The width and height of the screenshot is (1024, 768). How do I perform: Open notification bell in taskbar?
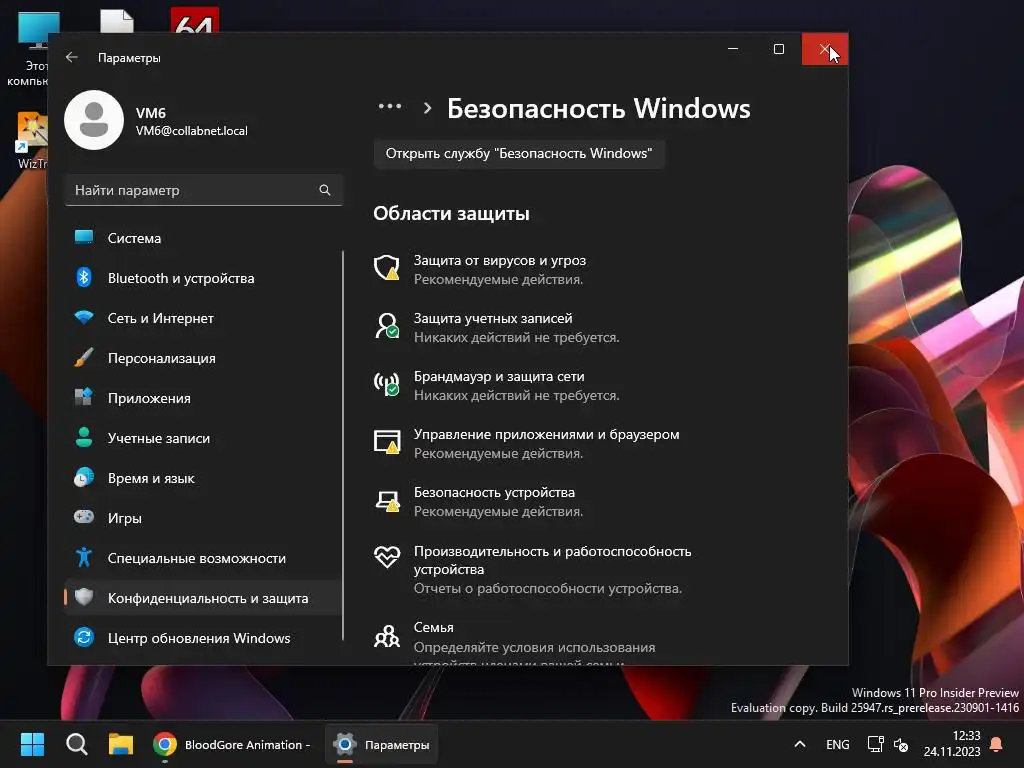(997, 744)
